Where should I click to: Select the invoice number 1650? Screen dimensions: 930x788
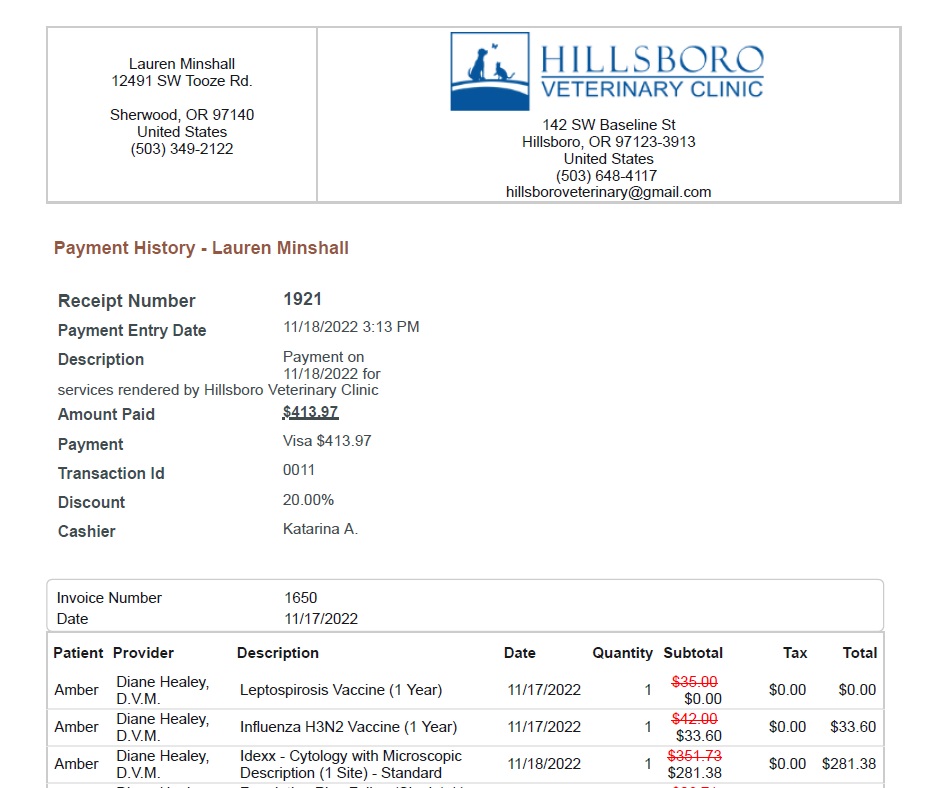[301, 598]
